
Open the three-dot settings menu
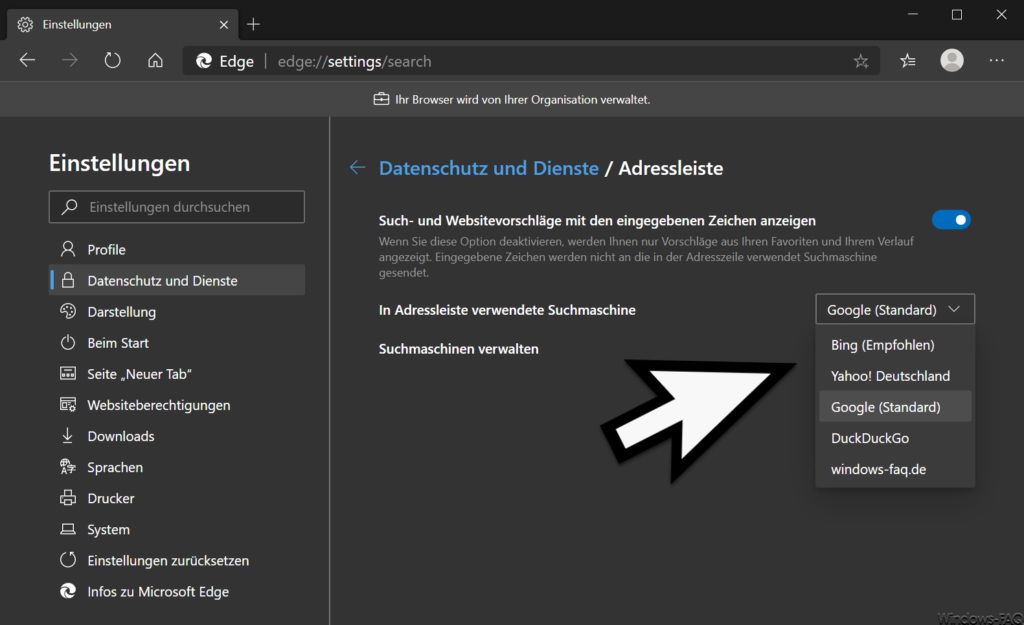click(x=997, y=60)
